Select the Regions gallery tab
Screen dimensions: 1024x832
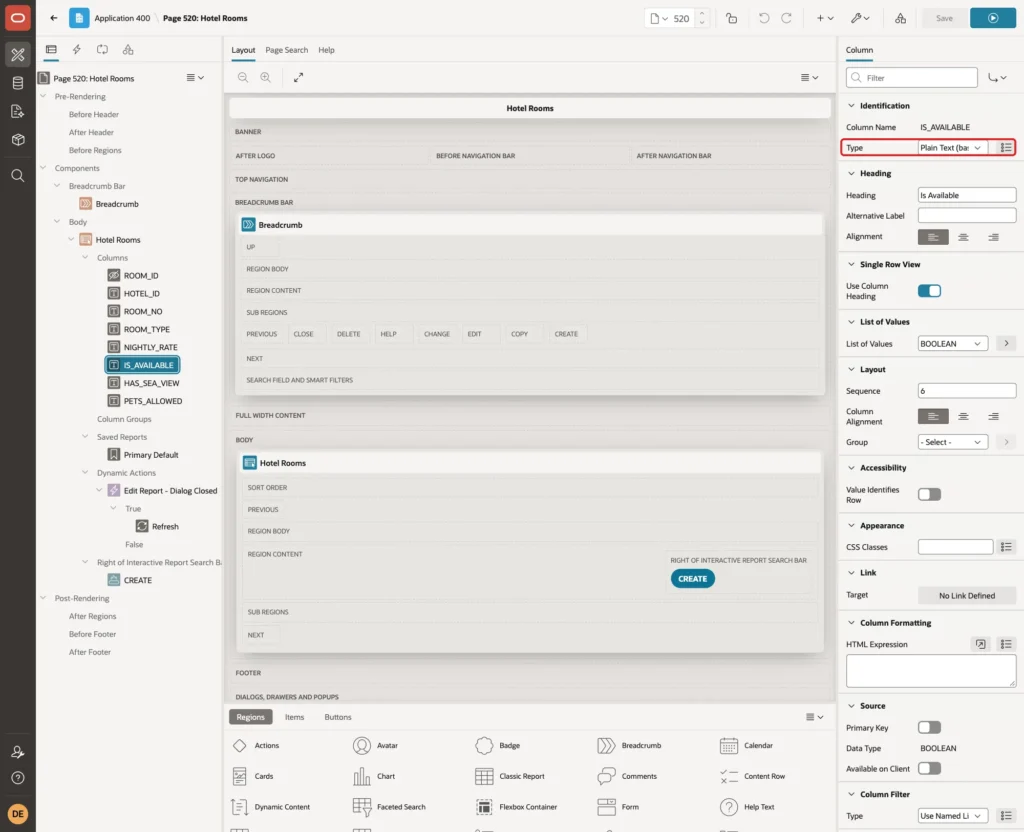point(250,717)
